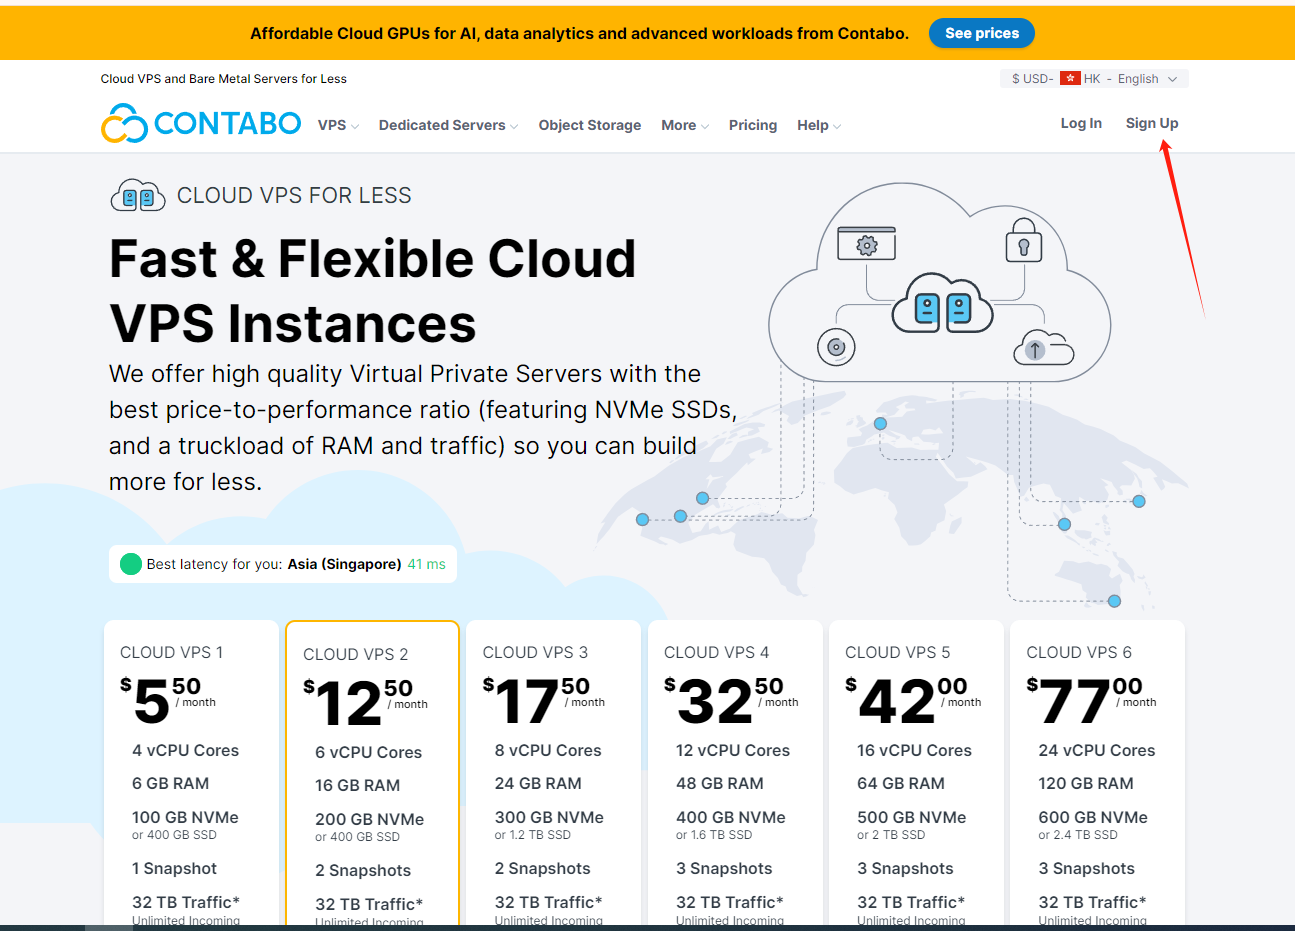This screenshot has height=931, width=1295.
Task: Click '4 vCPU Cores' in Cloud VPS 1
Action: pos(186,750)
